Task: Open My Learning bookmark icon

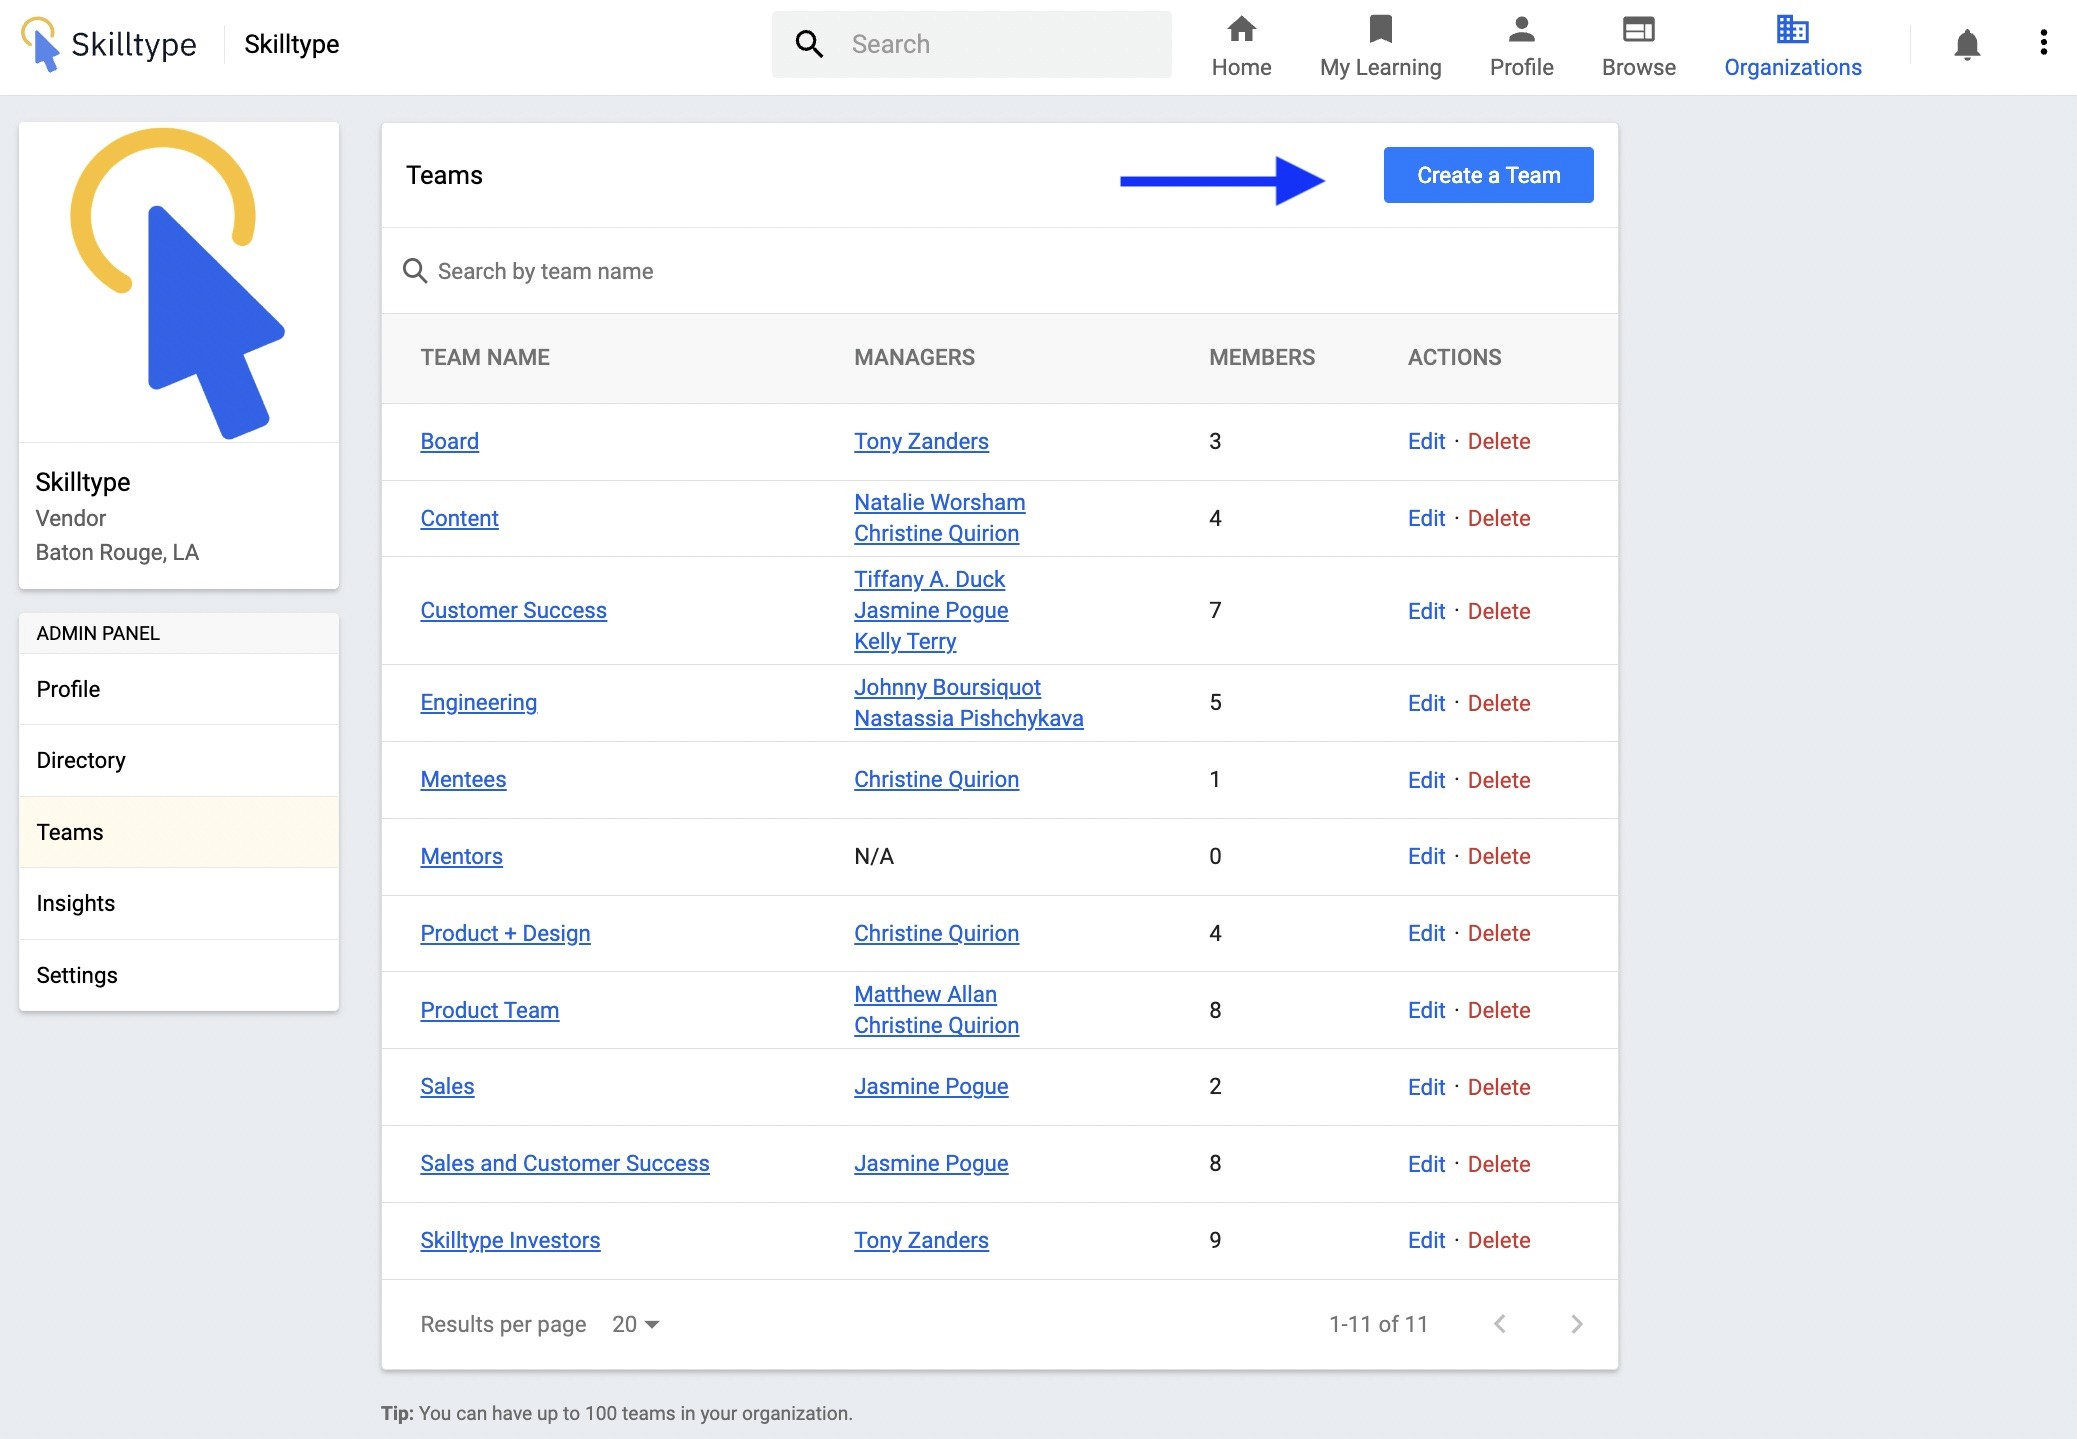Action: pyautogui.click(x=1380, y=30)
